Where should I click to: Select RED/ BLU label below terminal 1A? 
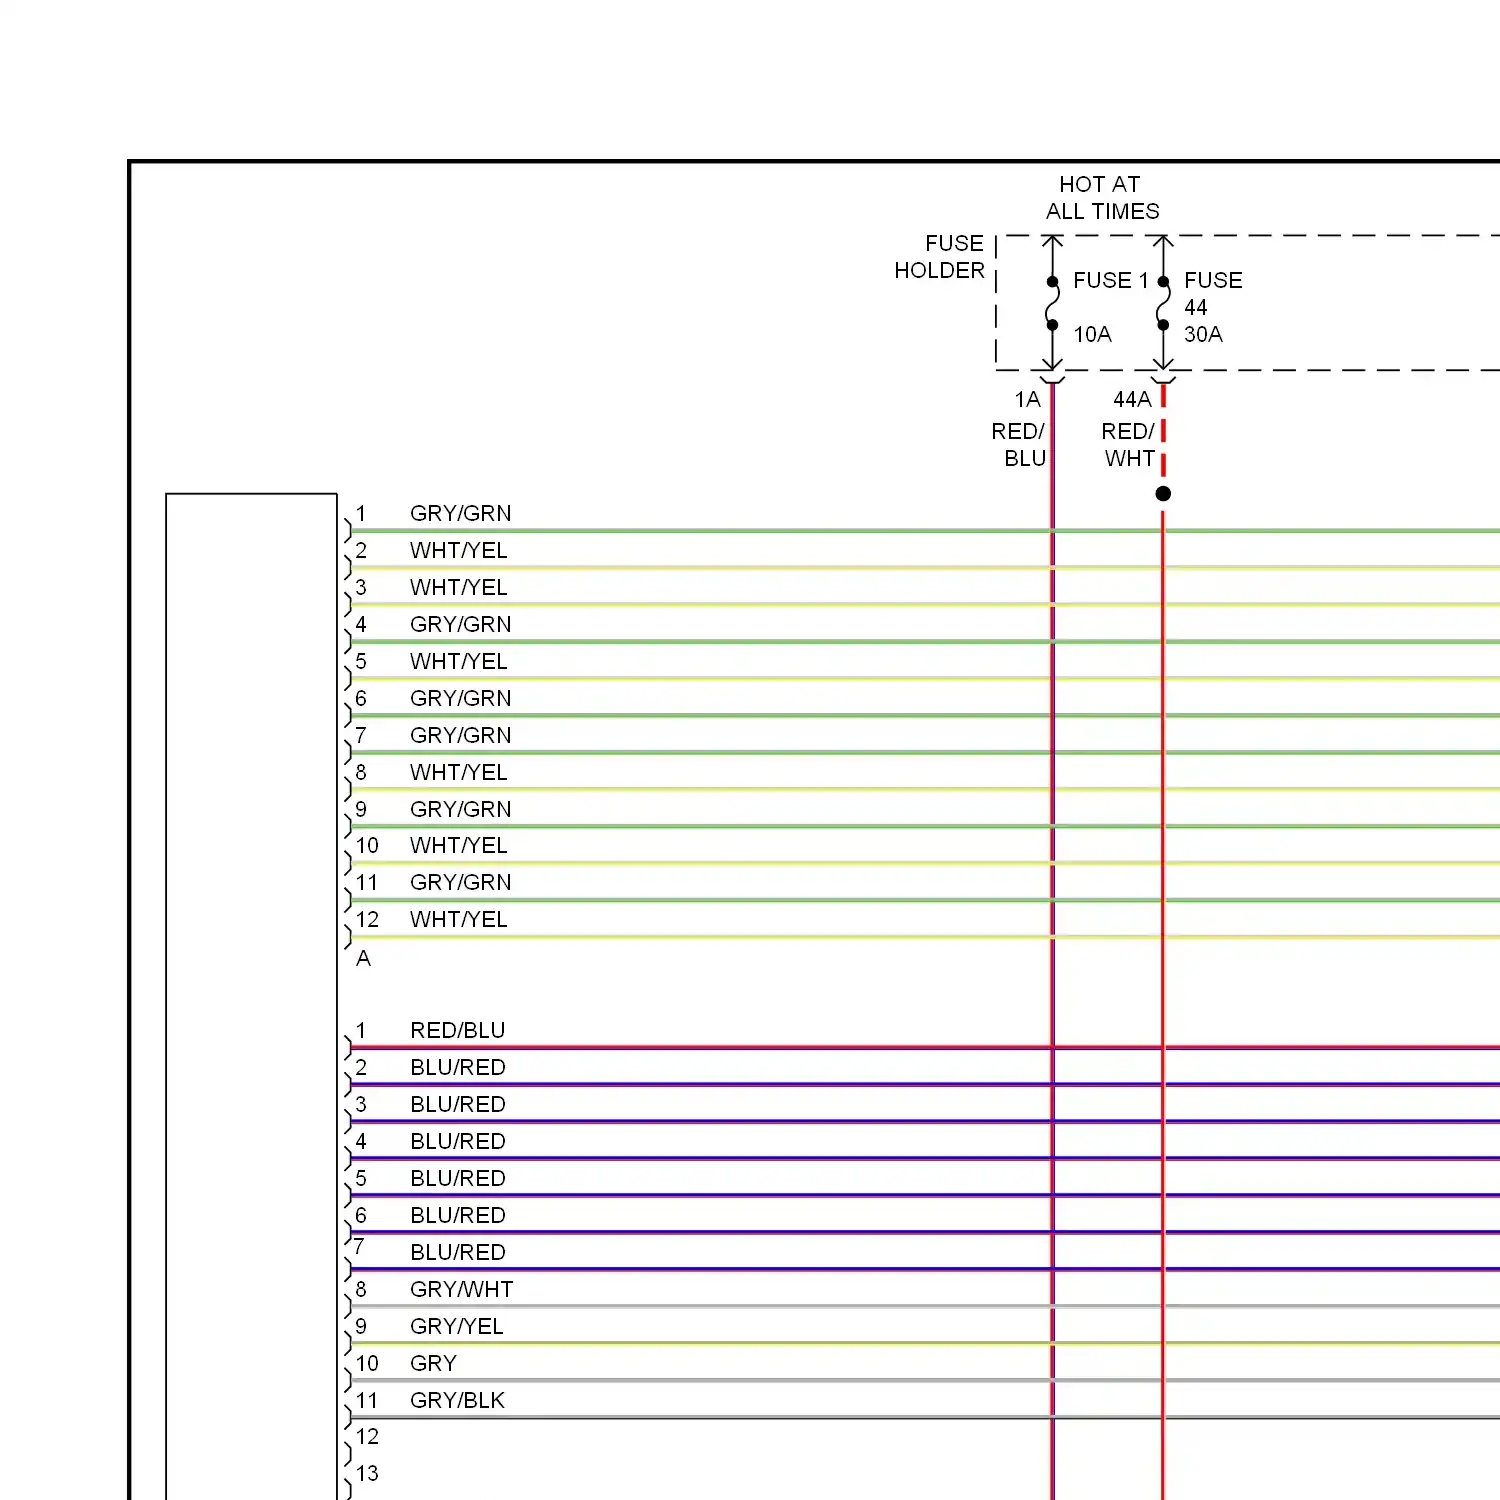[1018, 445]
